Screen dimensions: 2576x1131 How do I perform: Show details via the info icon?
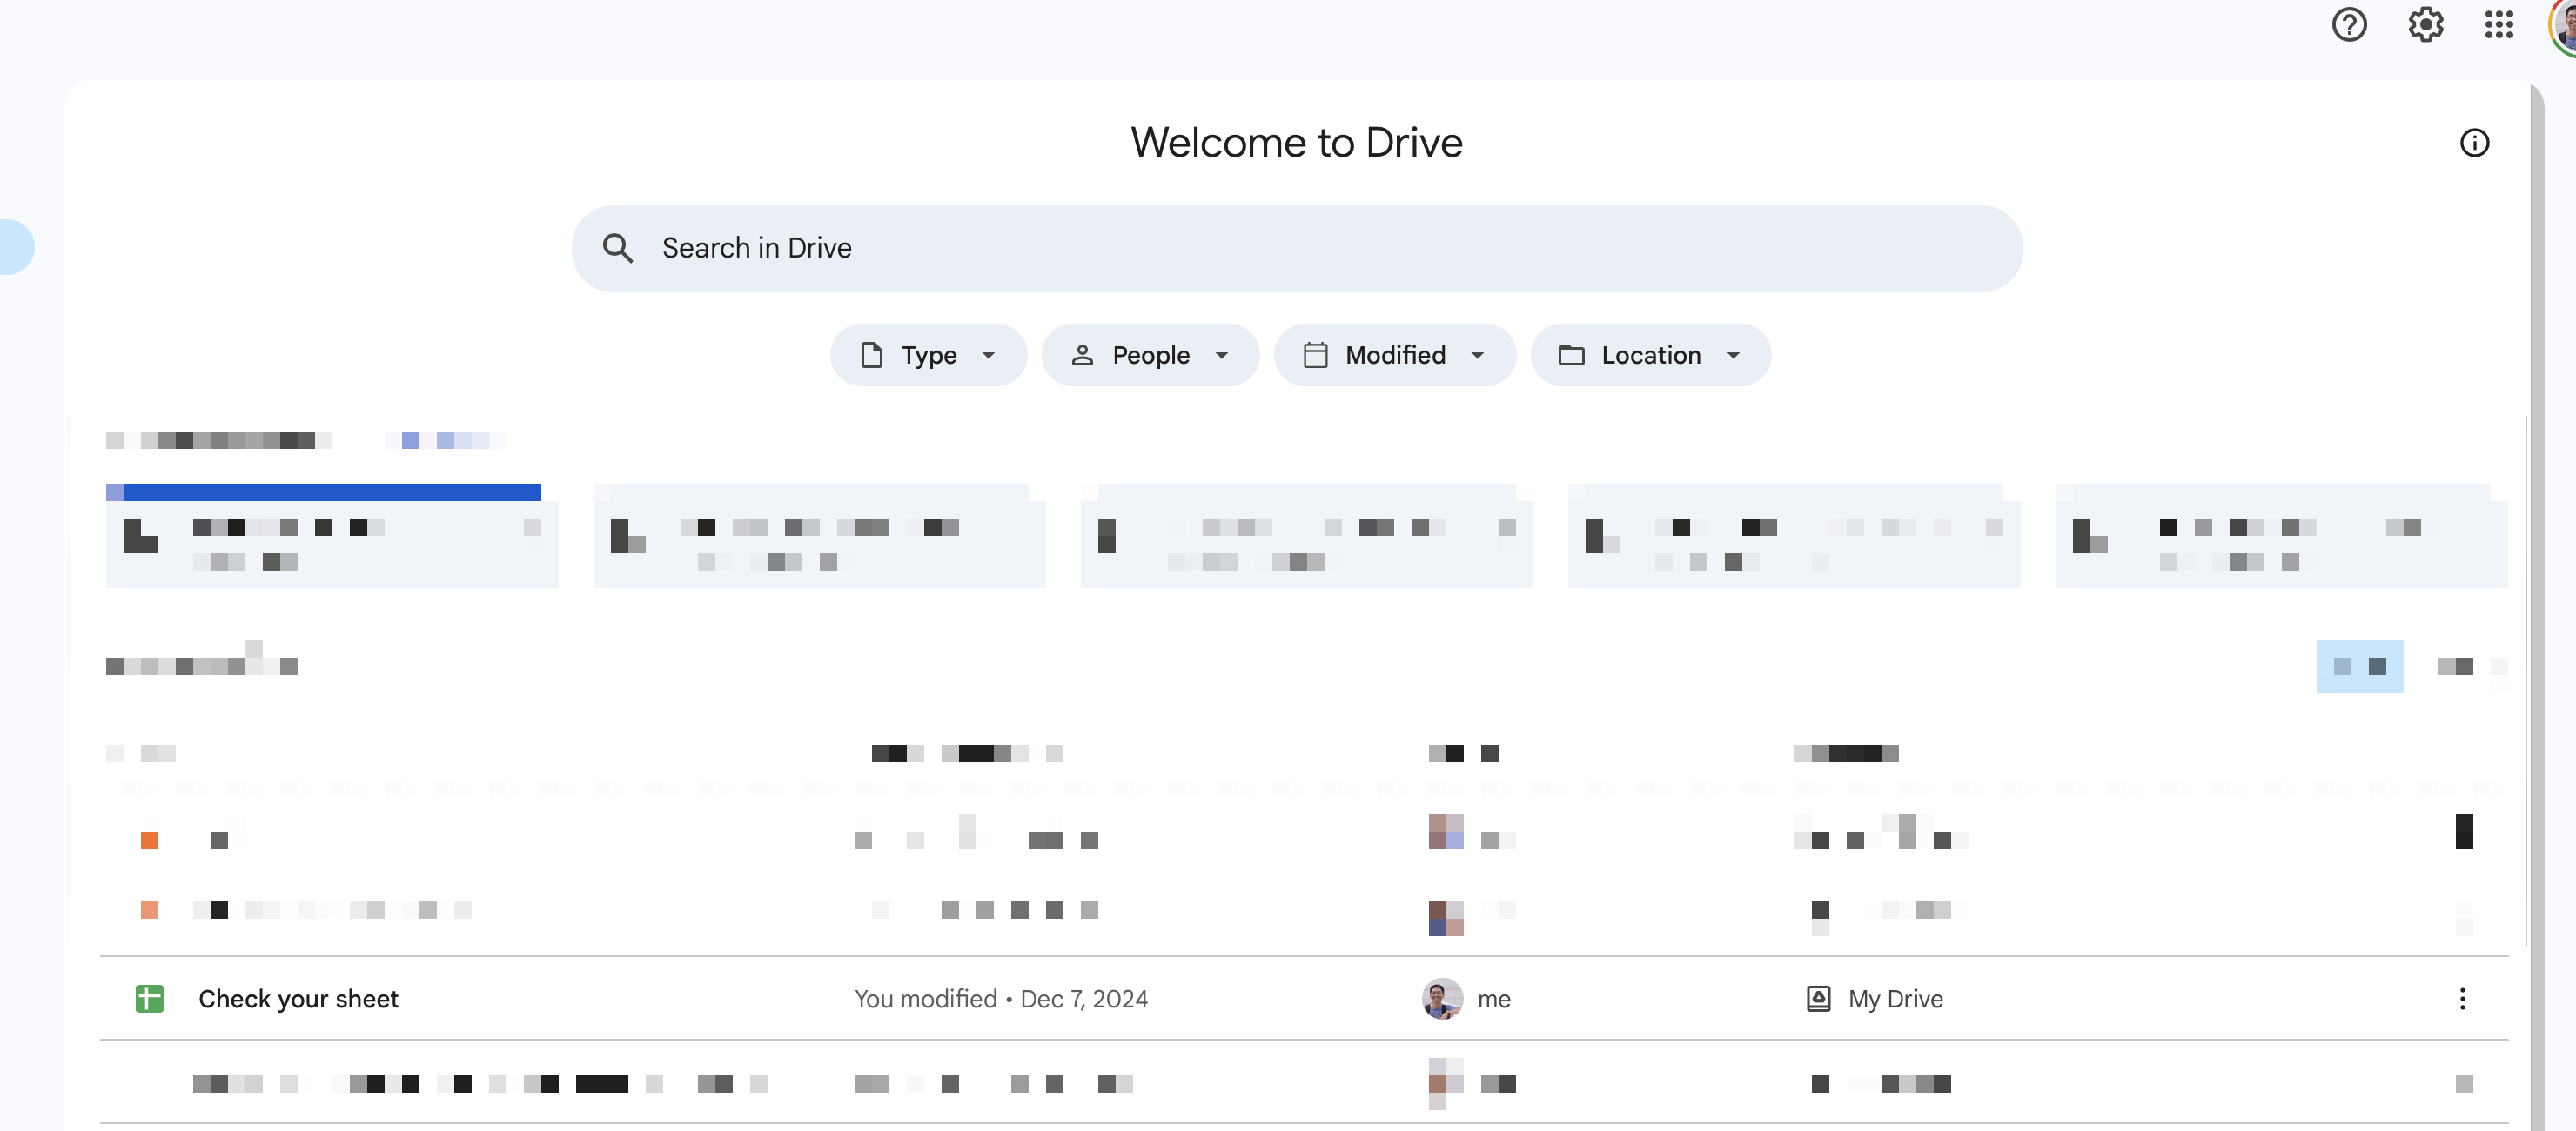pos(2474,143)
